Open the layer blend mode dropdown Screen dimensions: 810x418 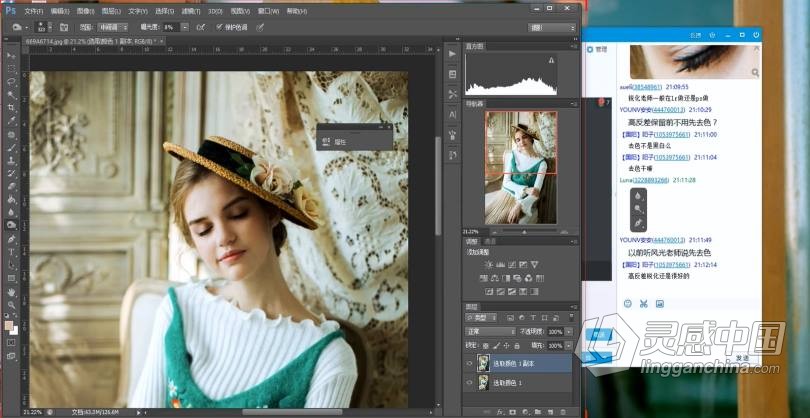[490, 331]
